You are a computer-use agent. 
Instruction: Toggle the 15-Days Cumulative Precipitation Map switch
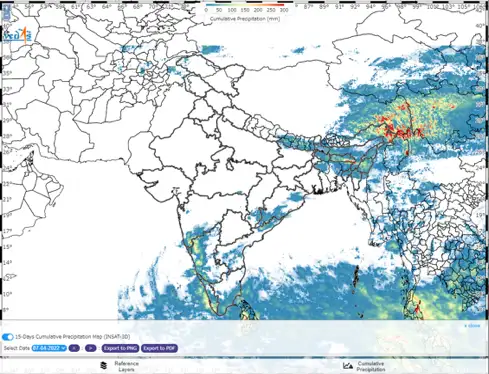(x=7, y=337)
